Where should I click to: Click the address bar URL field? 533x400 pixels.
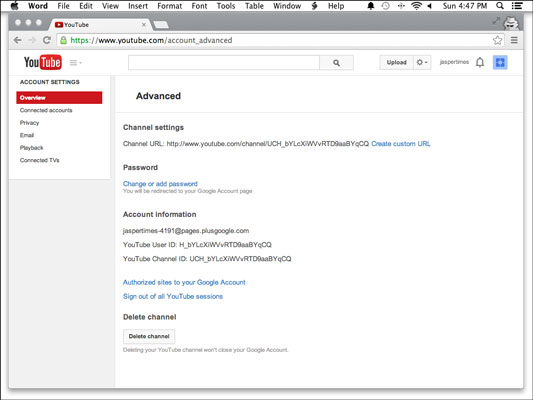[x=279, y=40]
